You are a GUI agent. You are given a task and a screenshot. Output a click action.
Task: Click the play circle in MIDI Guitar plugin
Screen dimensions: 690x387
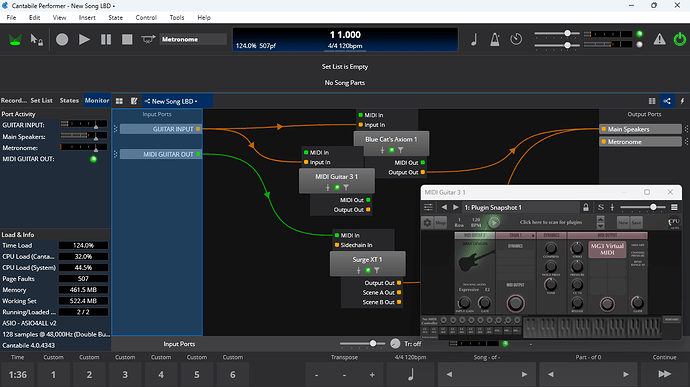point(494,222)
